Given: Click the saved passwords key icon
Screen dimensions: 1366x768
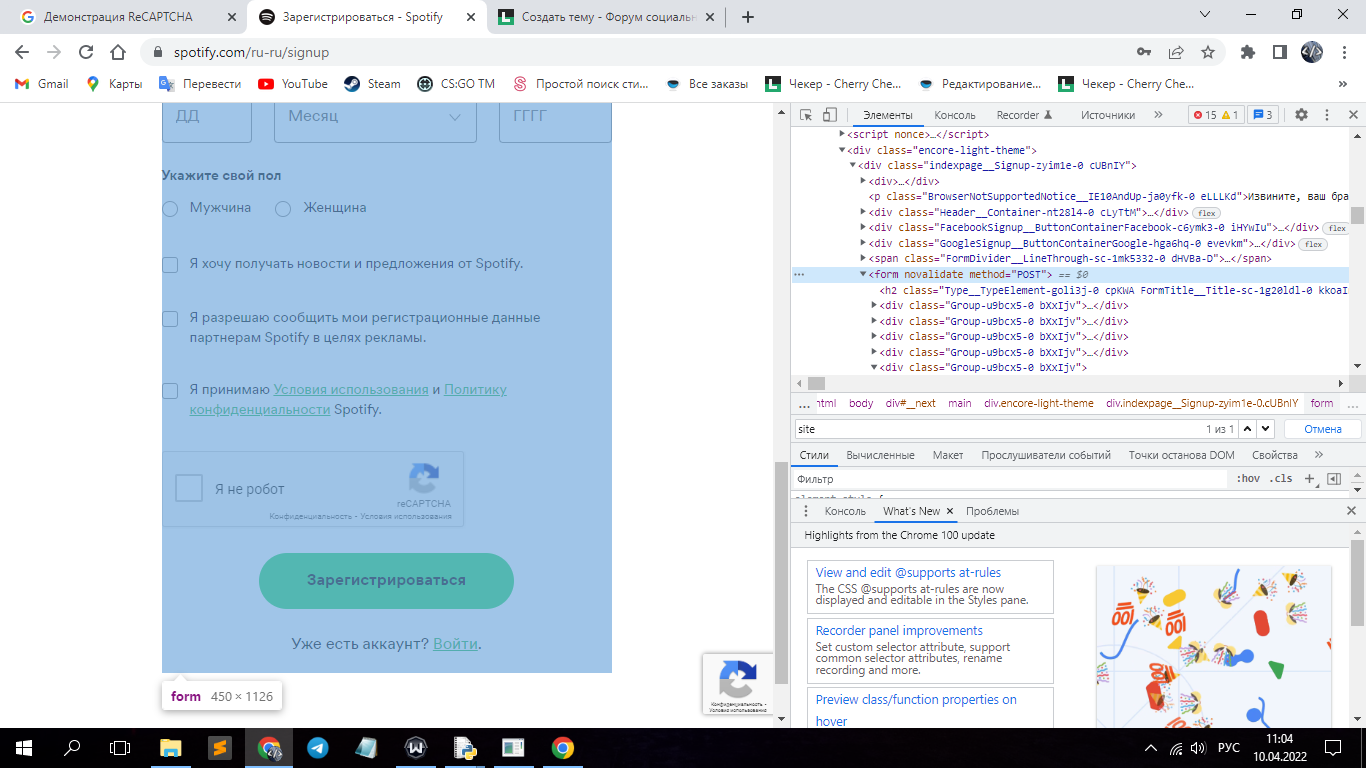Looking at the screenshot, I should pos(1144,52).
